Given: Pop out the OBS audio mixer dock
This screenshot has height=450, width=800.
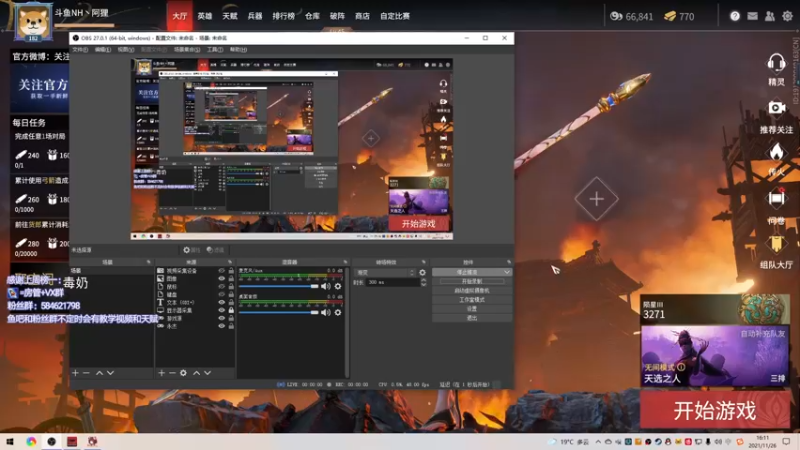Looking at the screenshot, I should pos(345,262).
